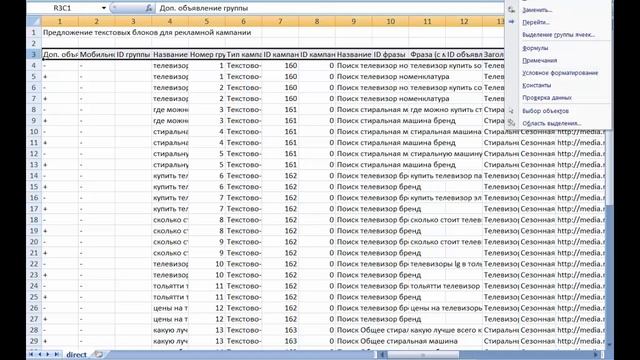Viewport: 640px width, 360px height.
Task: Select column header 7
Action: click(280, 21)
